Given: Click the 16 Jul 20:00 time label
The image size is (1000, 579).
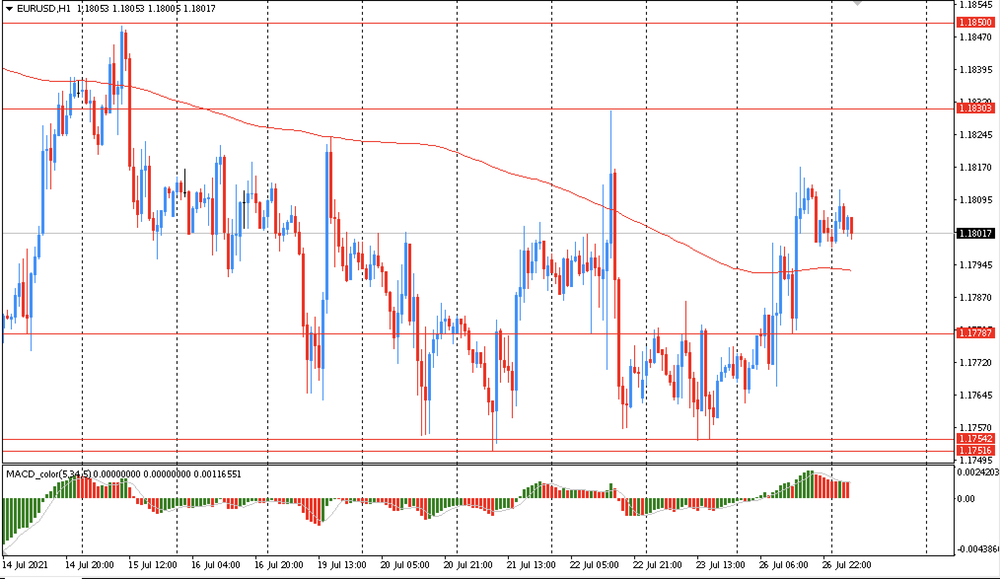Looking at the screenshot, I should 279,565.
